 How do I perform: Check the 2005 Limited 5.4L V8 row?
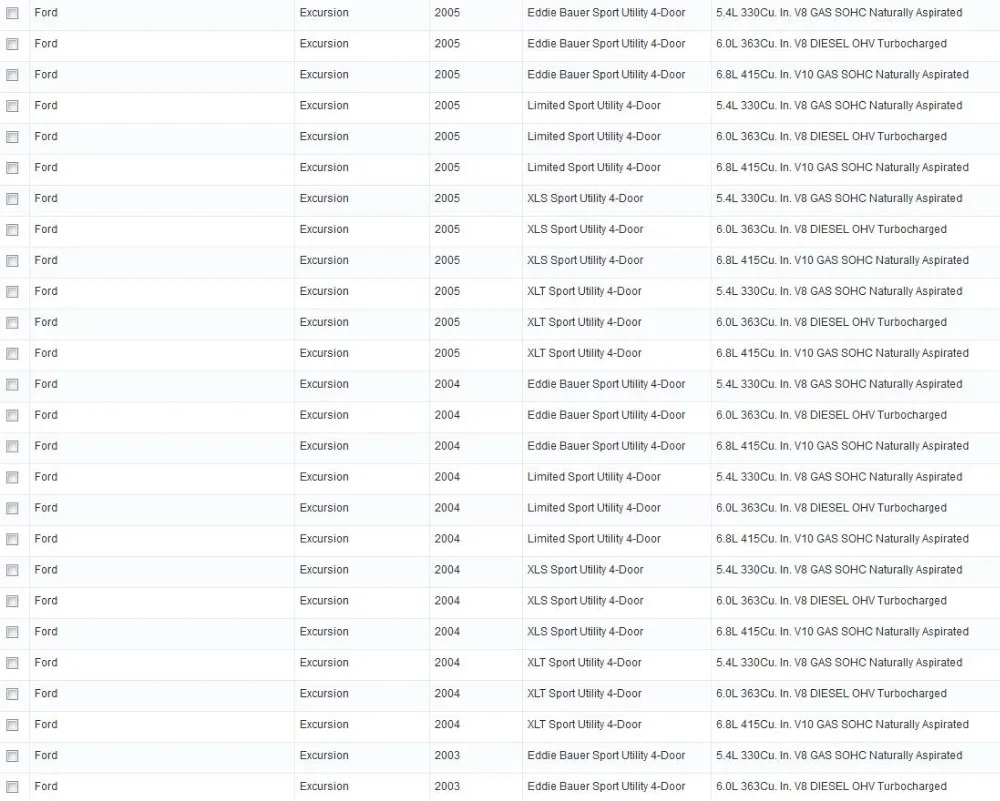pyautogui.click(x=12, y=106)
